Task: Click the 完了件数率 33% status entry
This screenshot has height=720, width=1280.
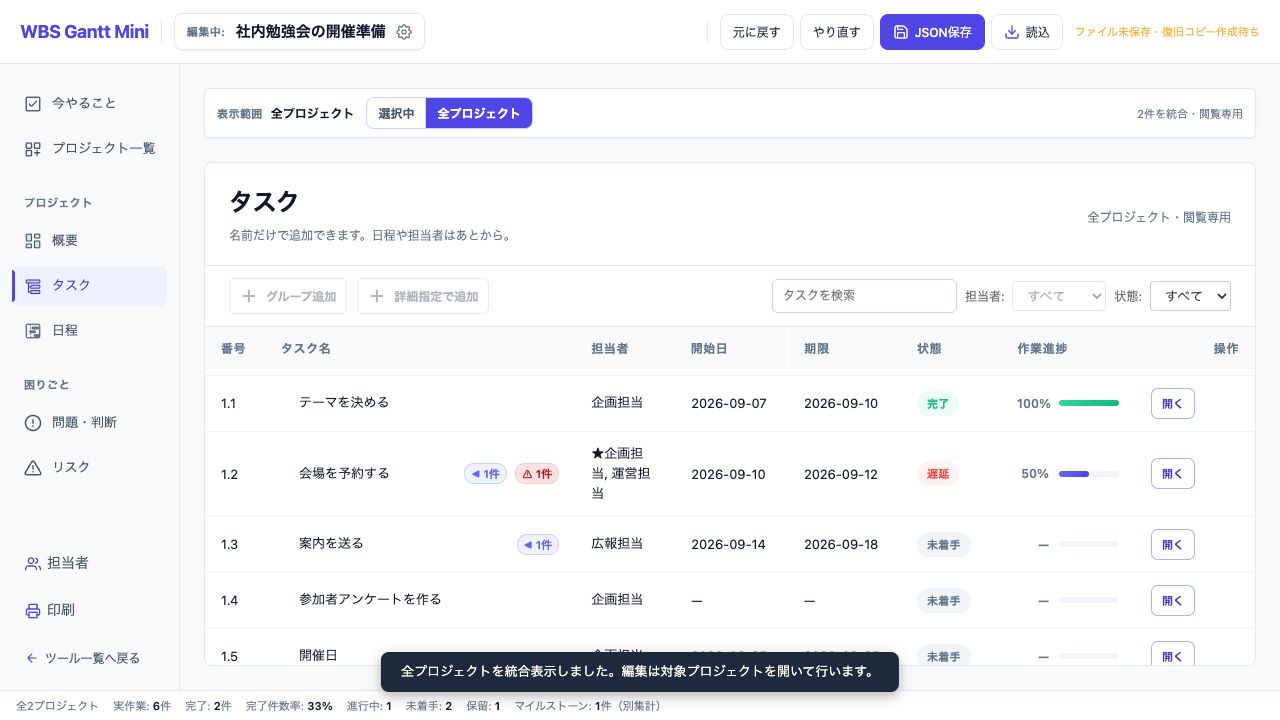Action: (x=289, y=706)
